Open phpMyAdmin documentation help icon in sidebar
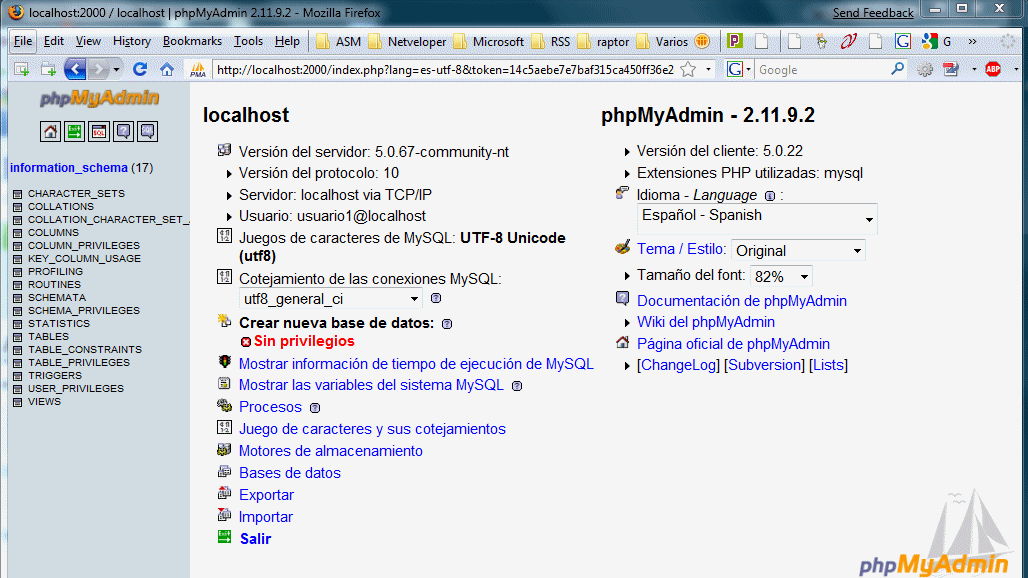Viewport: 1028px width, 578px height. 123,132
